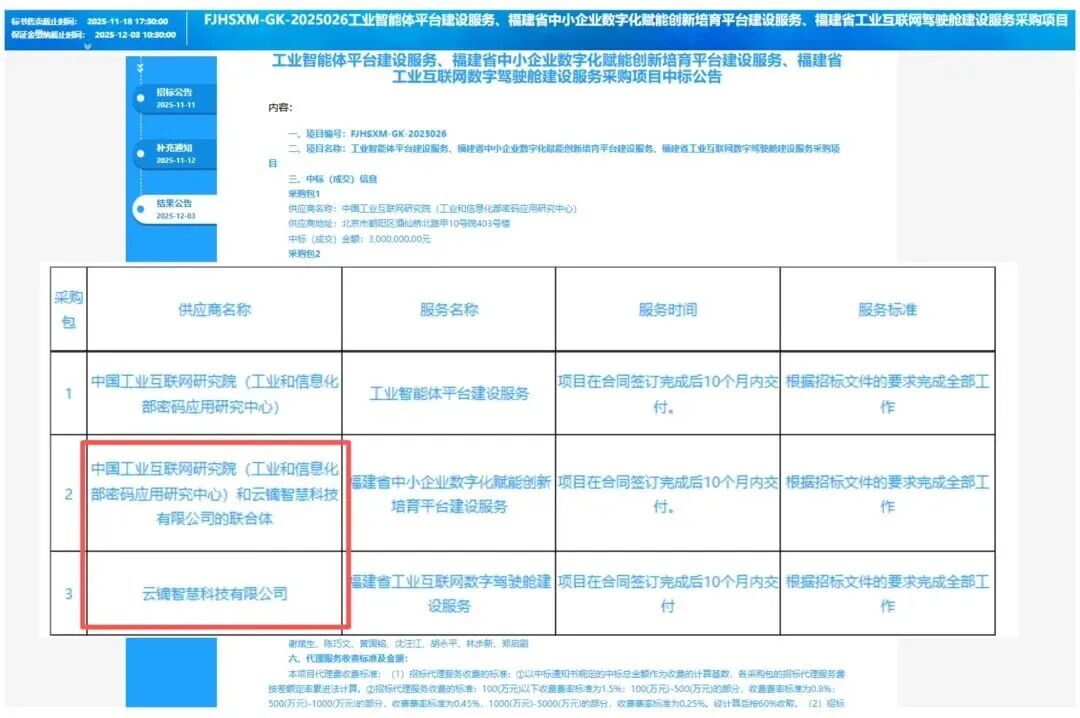Click package number 2 table cell

pos(68,493)
